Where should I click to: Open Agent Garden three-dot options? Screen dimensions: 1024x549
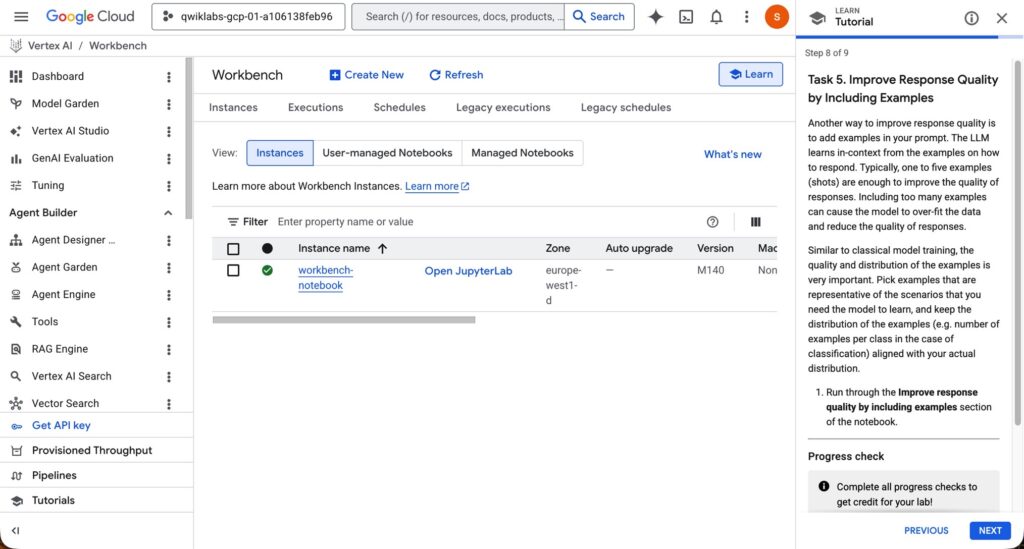tap(168, 268)
